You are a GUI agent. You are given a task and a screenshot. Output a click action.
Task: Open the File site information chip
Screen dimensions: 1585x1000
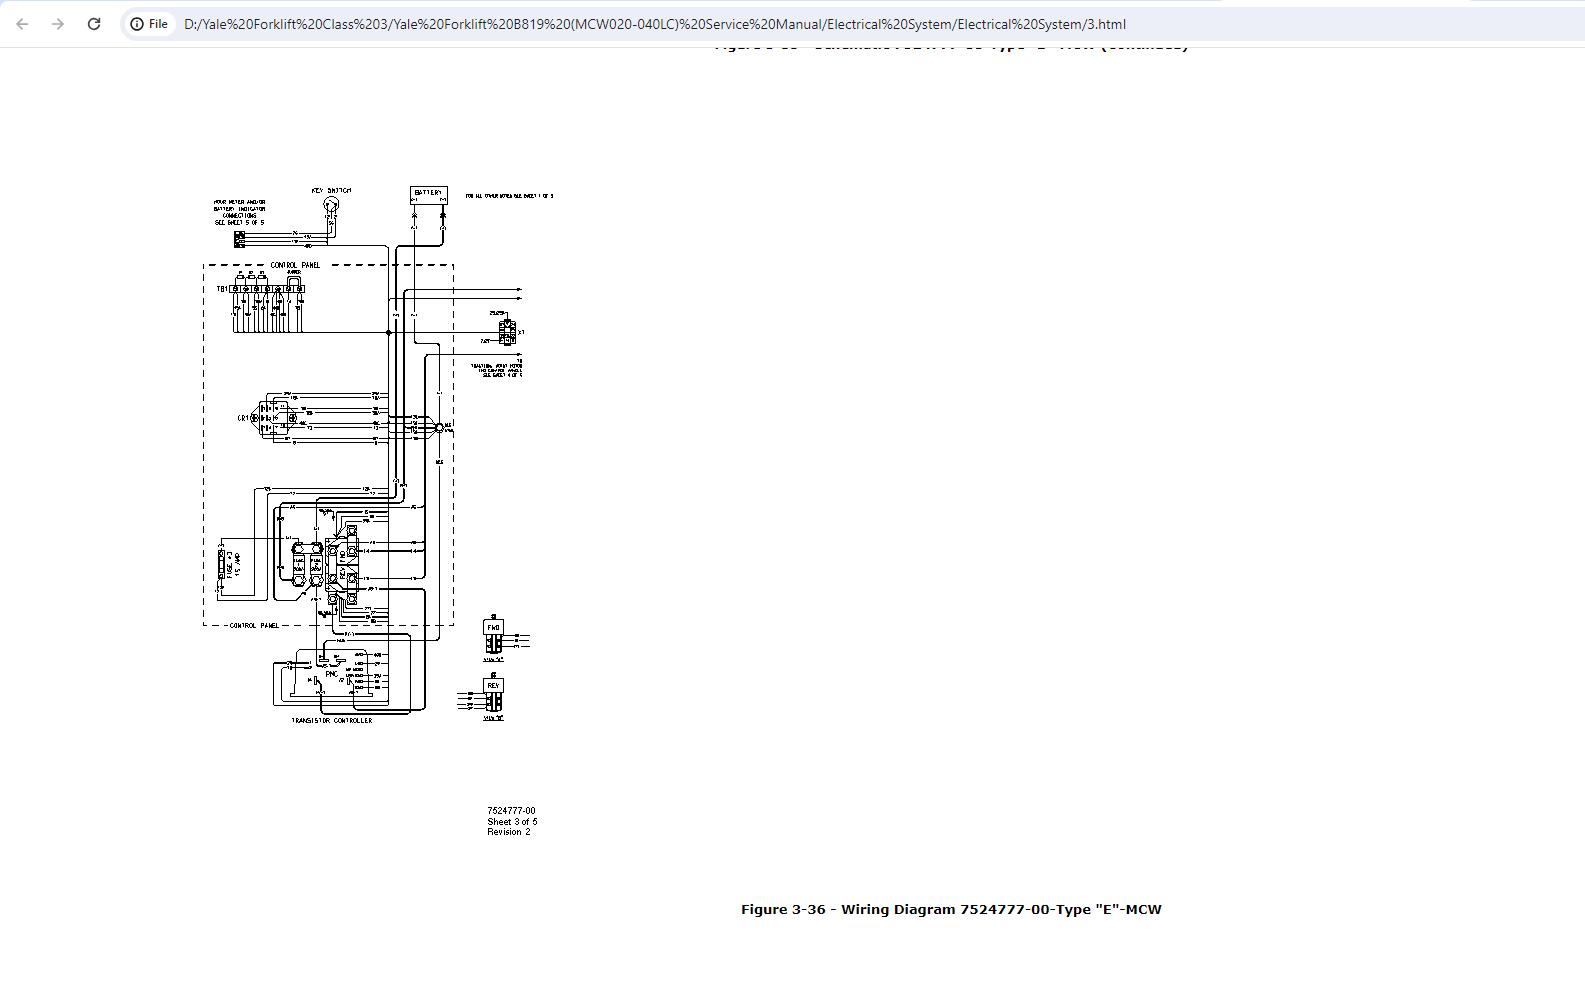pos(149,24)
